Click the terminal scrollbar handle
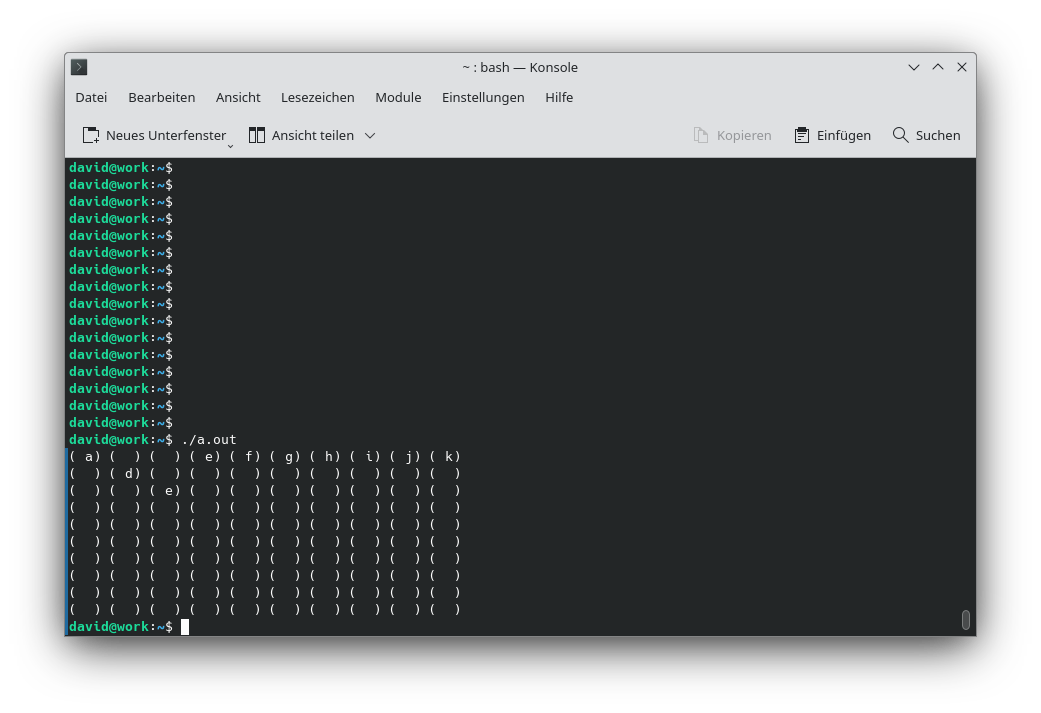The image size is (1041, 713). (x=965, y=620)
